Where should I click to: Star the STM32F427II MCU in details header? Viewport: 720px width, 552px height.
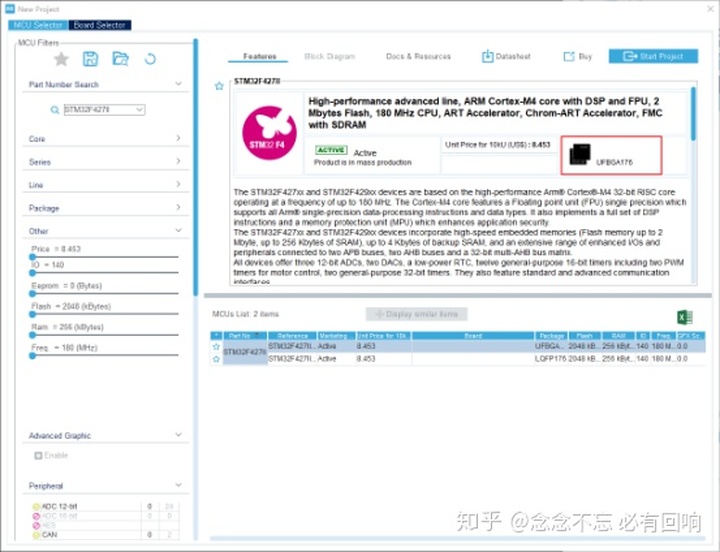point(219,86)
